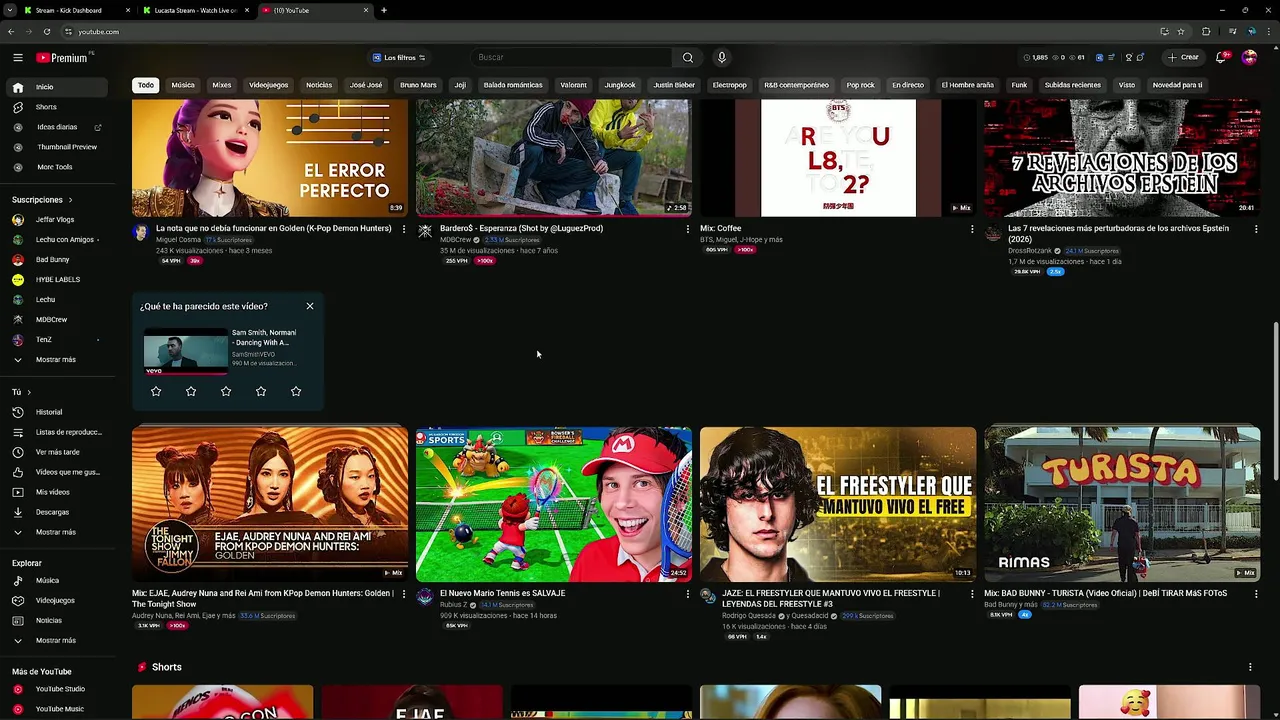Reload the page in the browser
The height and width of the screenshot is (720, 1280).
46,32
